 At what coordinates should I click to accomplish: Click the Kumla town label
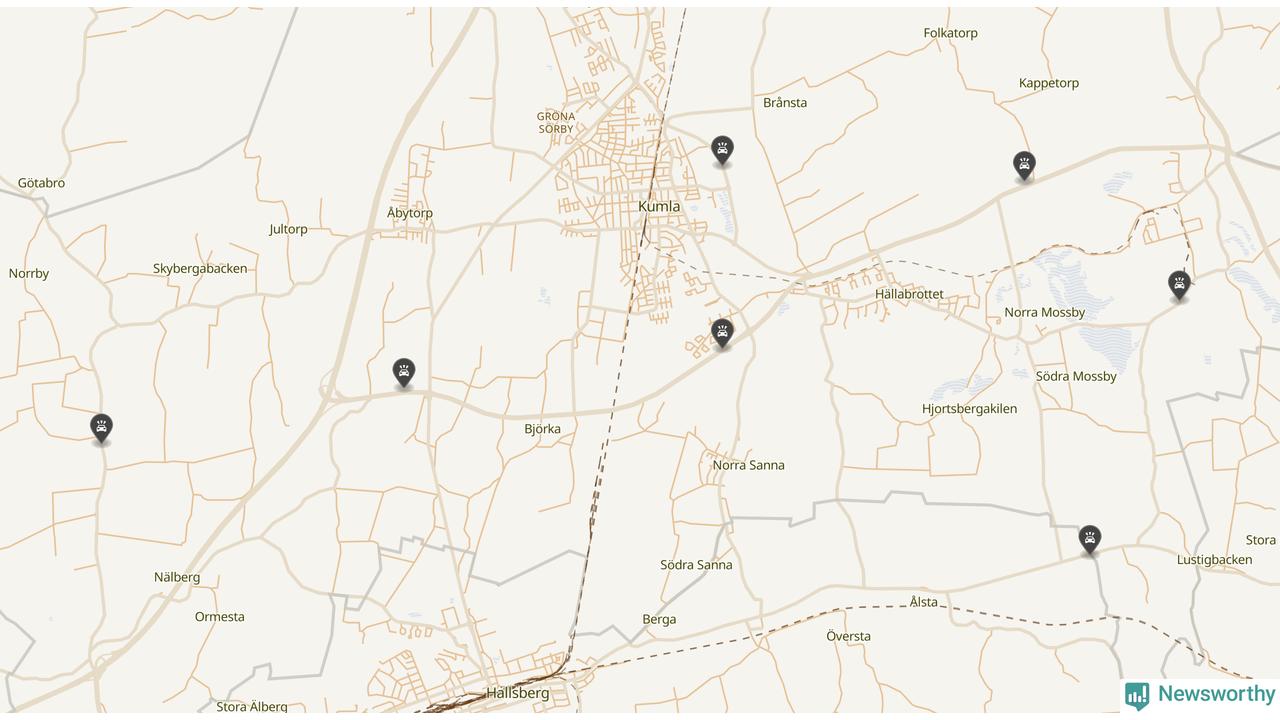(659, 207)
